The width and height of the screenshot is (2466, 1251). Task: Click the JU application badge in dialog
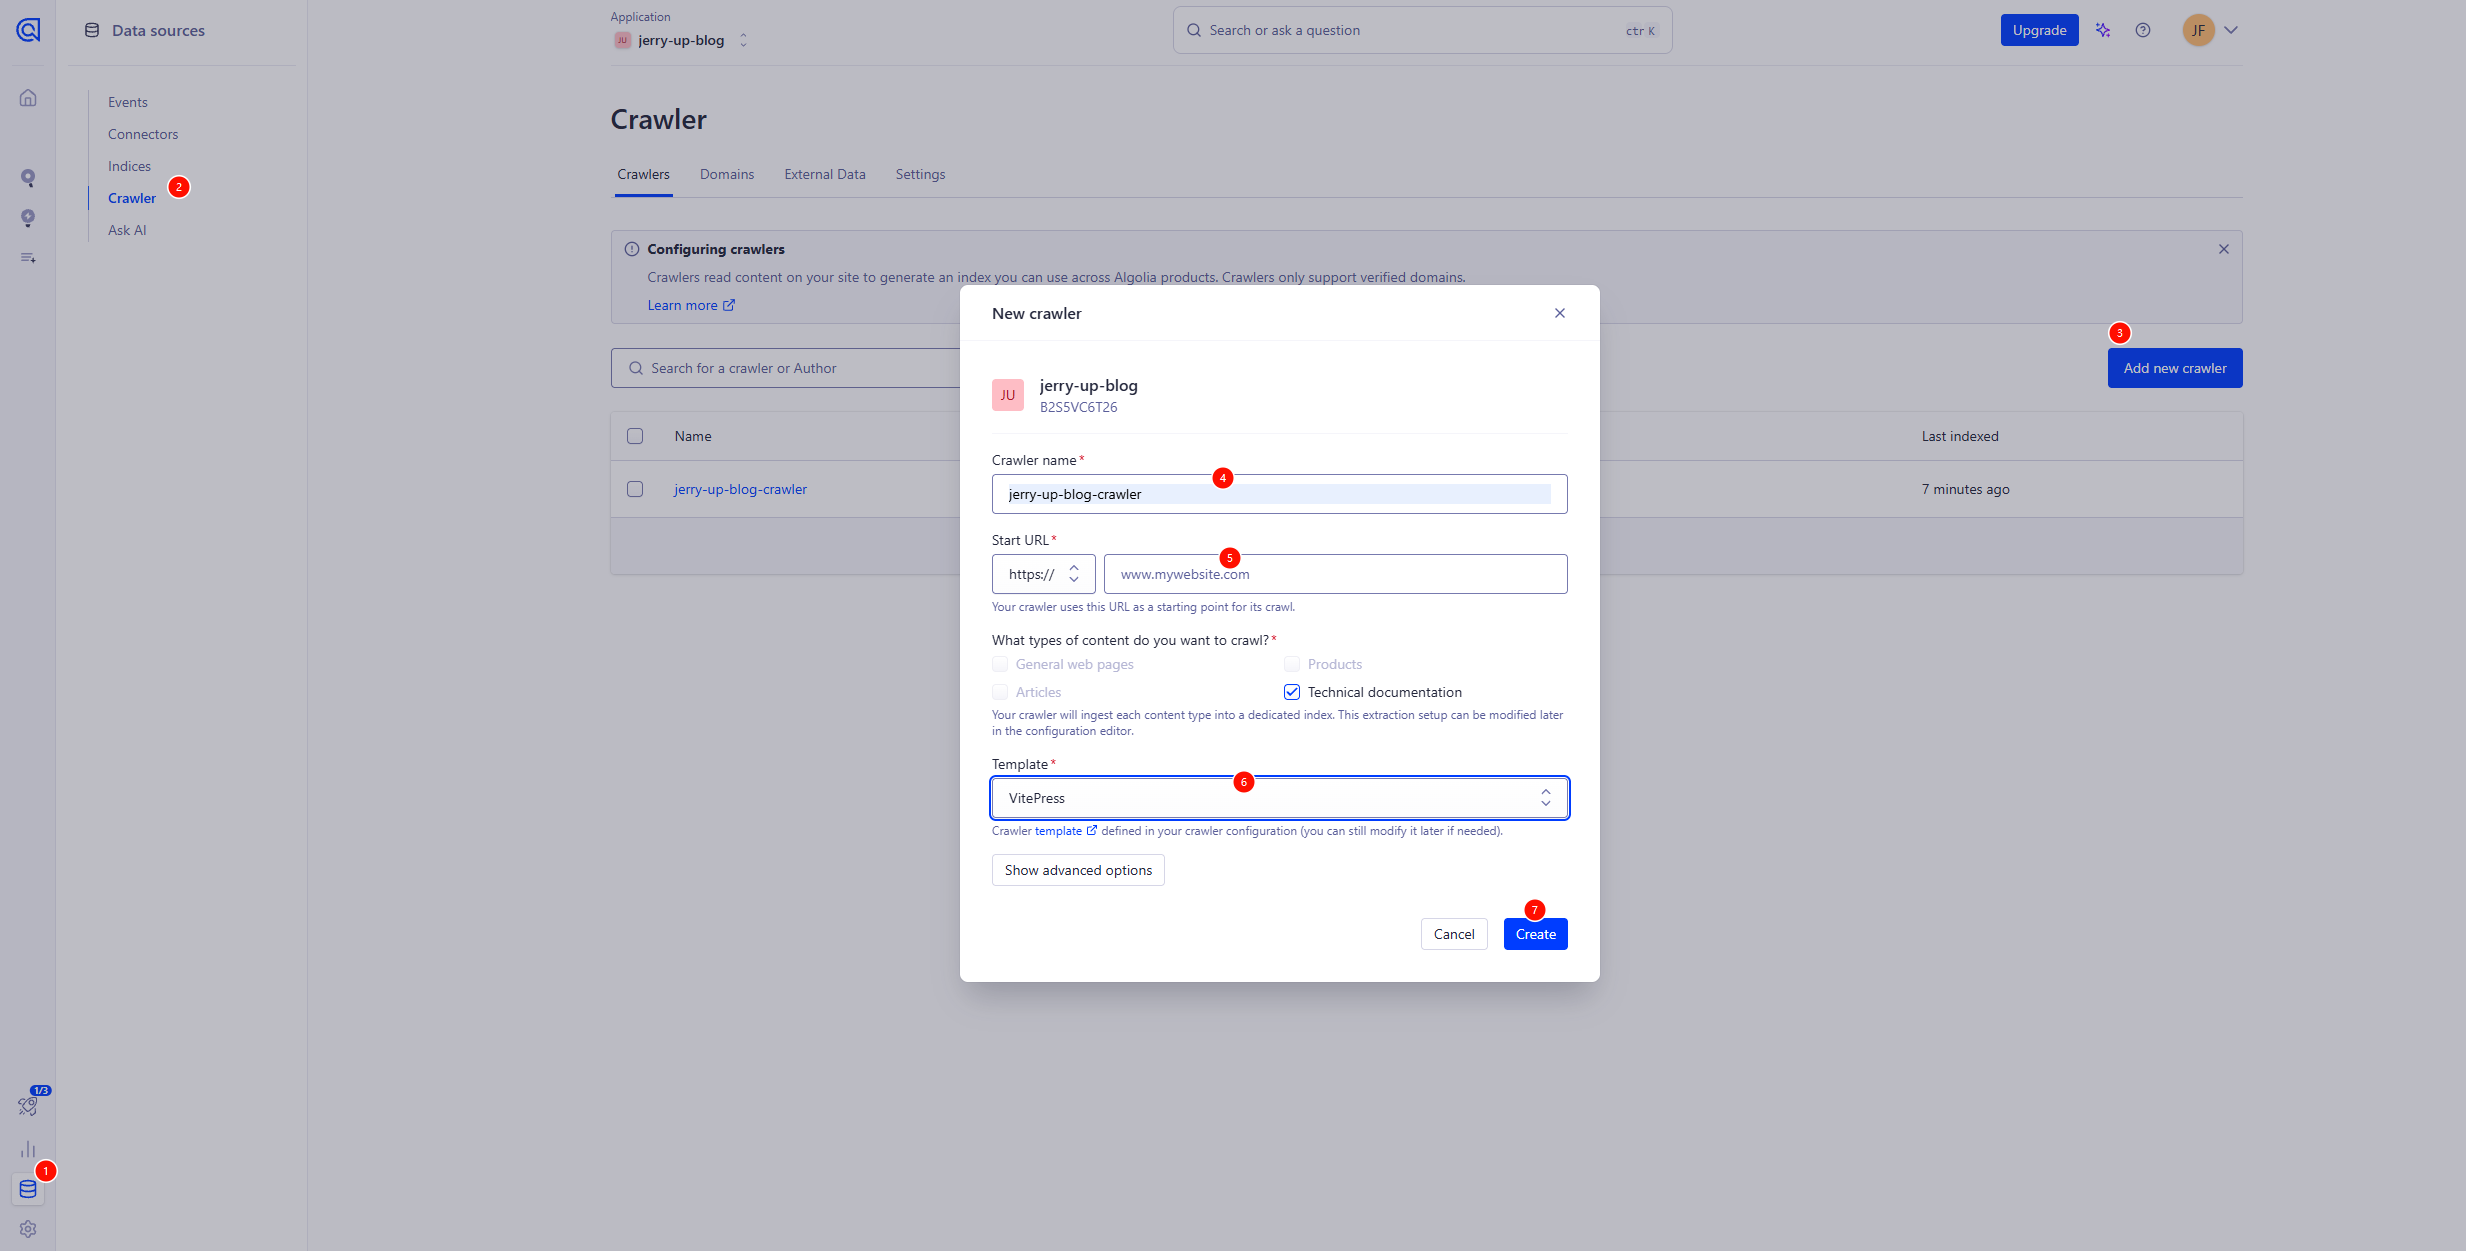click(1008, 395)
